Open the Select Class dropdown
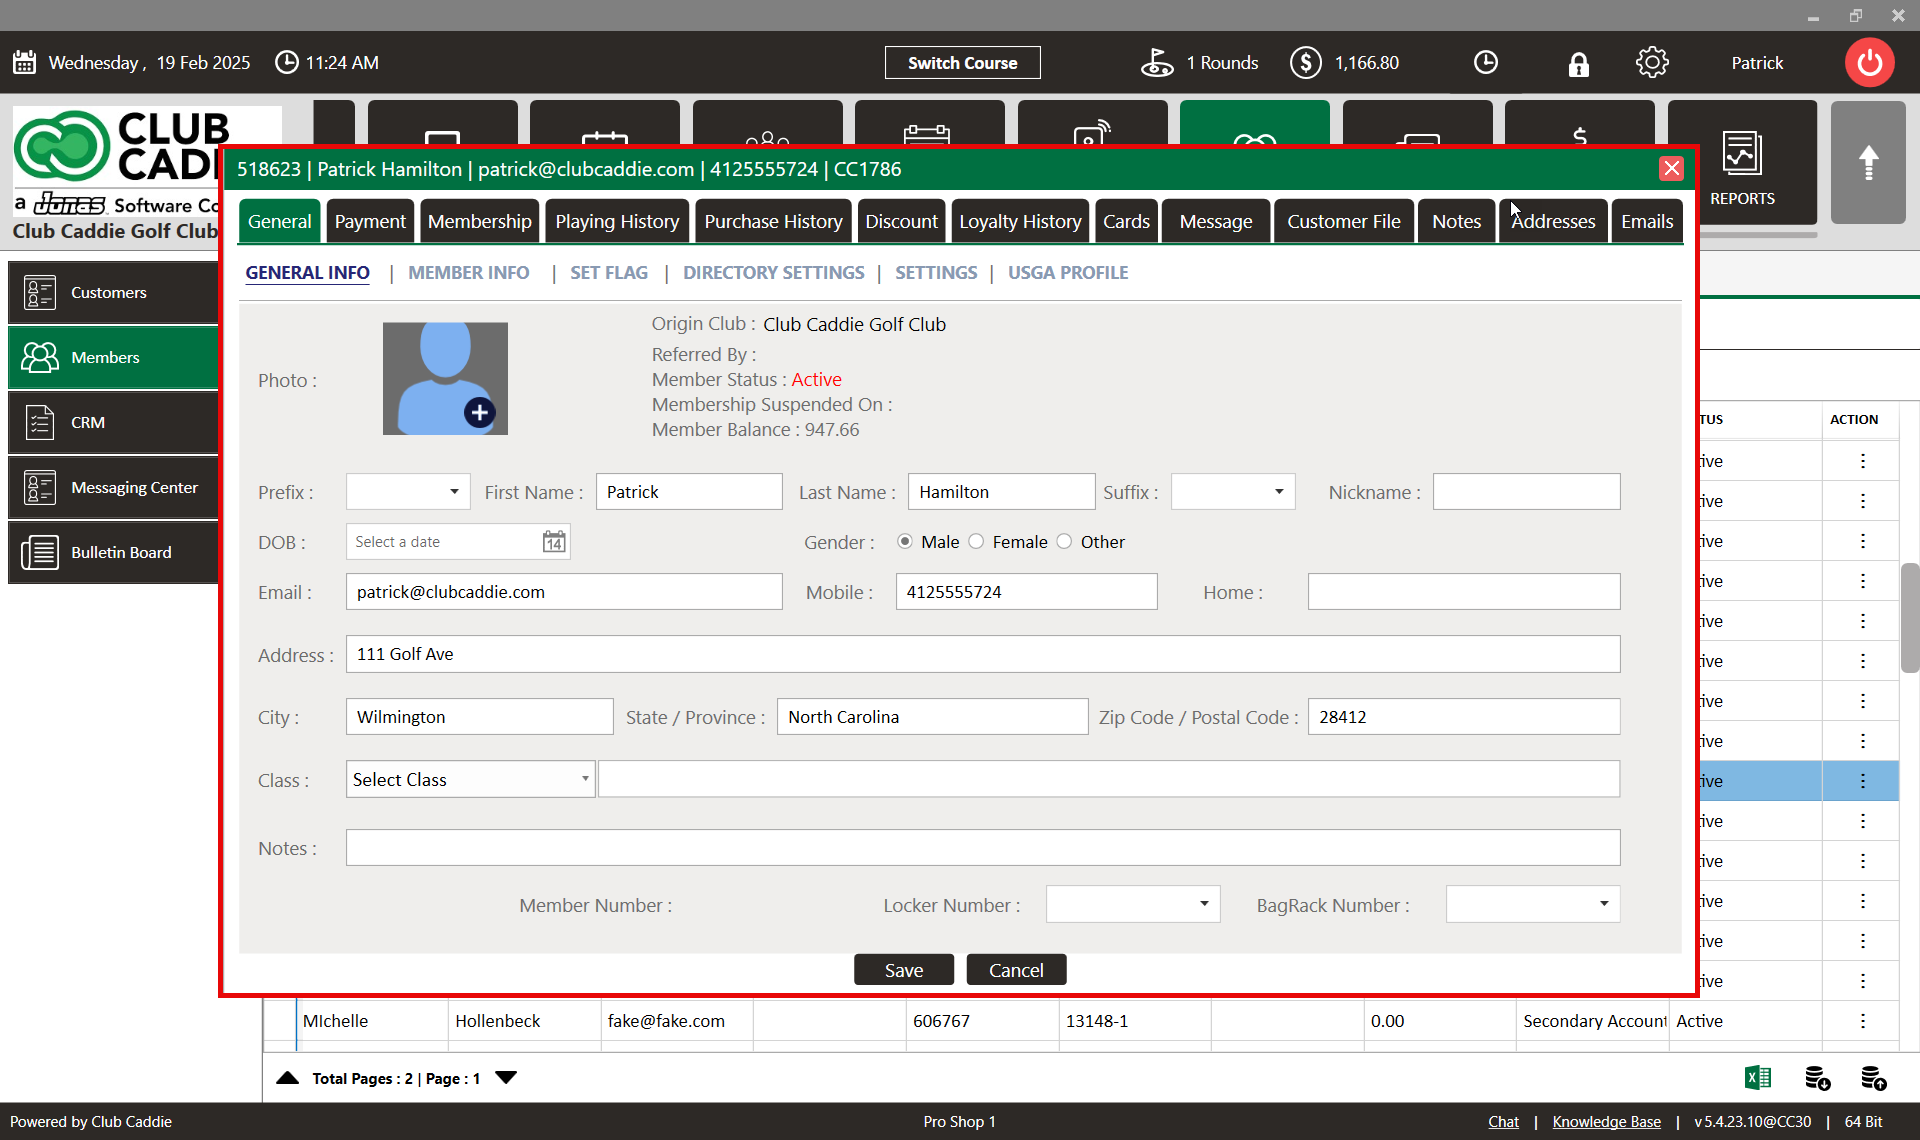 [x=470, y=779]
